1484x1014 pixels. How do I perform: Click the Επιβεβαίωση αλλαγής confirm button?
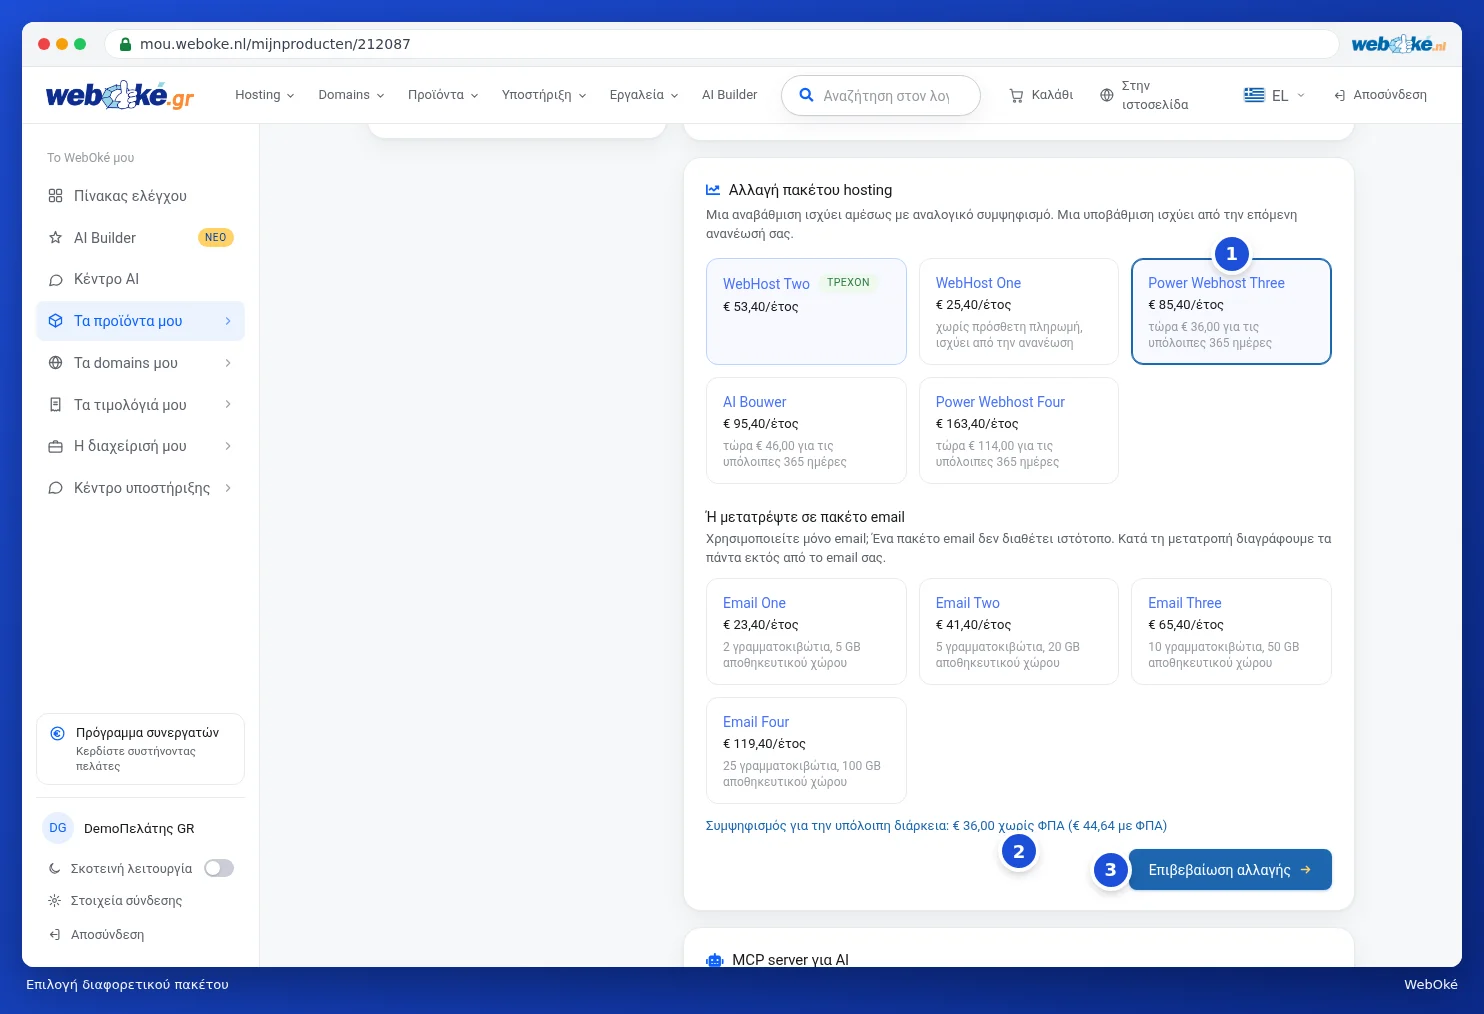(x=1230, y=870)
